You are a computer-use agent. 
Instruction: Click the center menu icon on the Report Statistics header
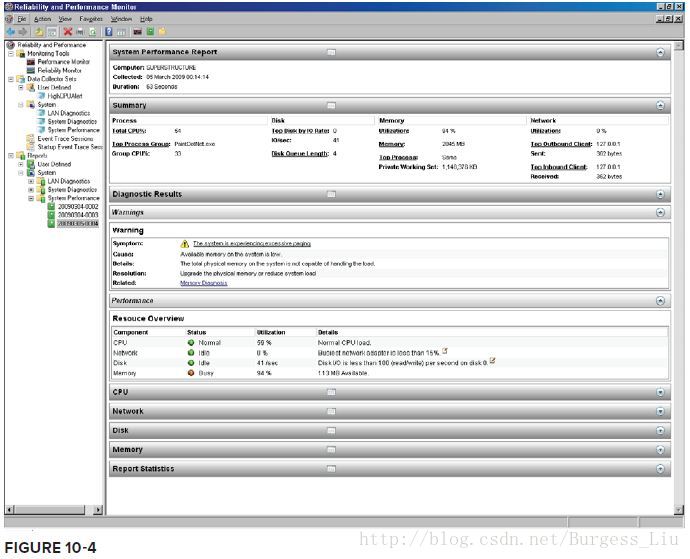click(x=331, y=469)
